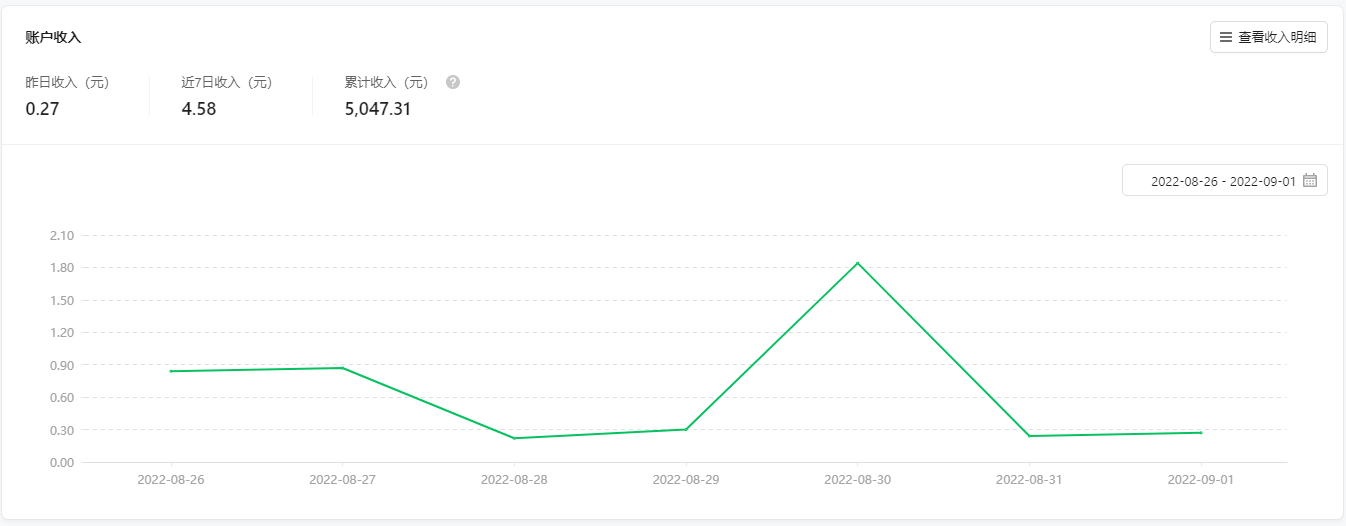The image size is (1346, 526).
Task: Select the chart data point for 2022-08-28
Action: coord(514,438)
